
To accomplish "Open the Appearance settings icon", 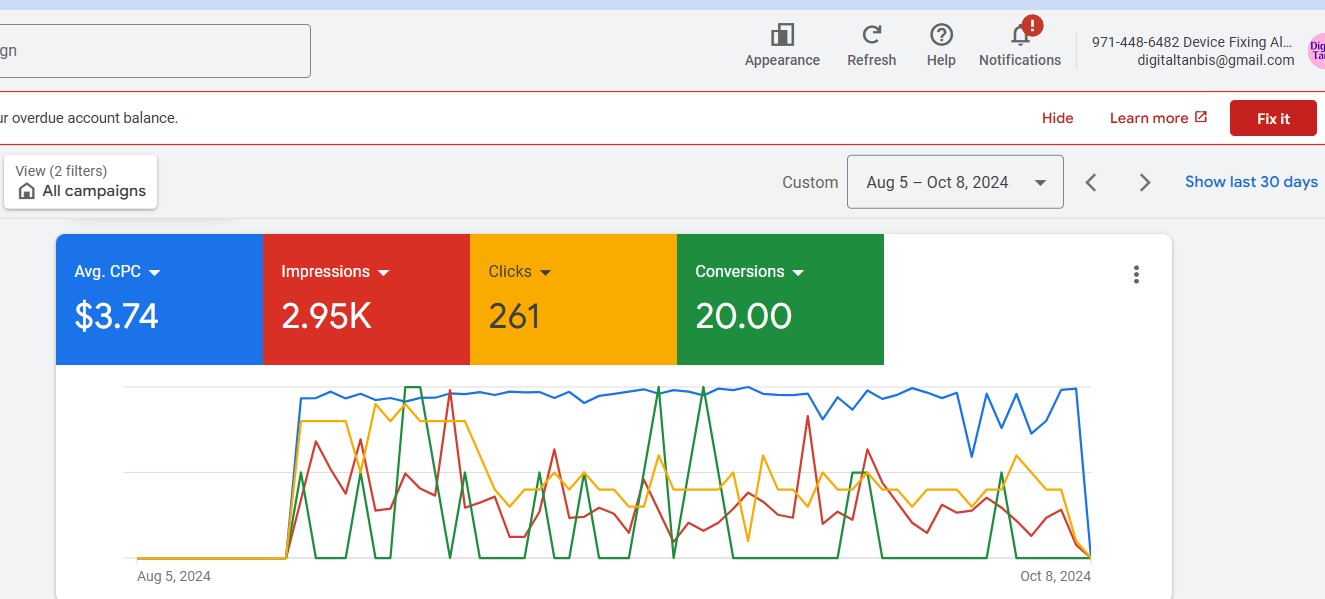I will [x=782, y=37].
